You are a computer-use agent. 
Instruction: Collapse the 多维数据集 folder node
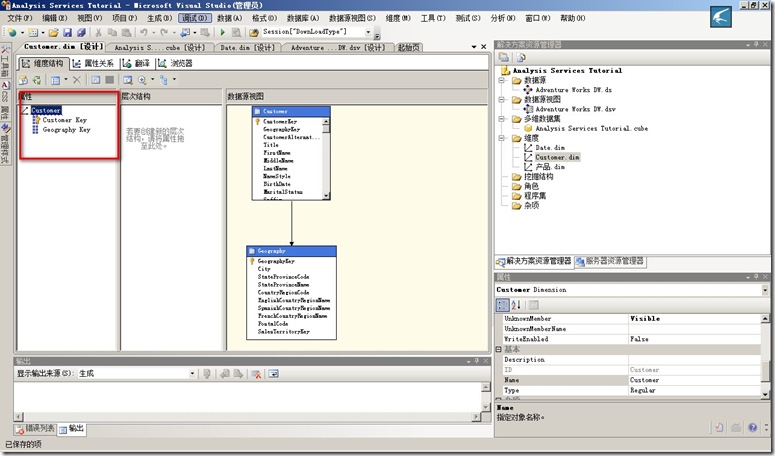pos(502,119)
